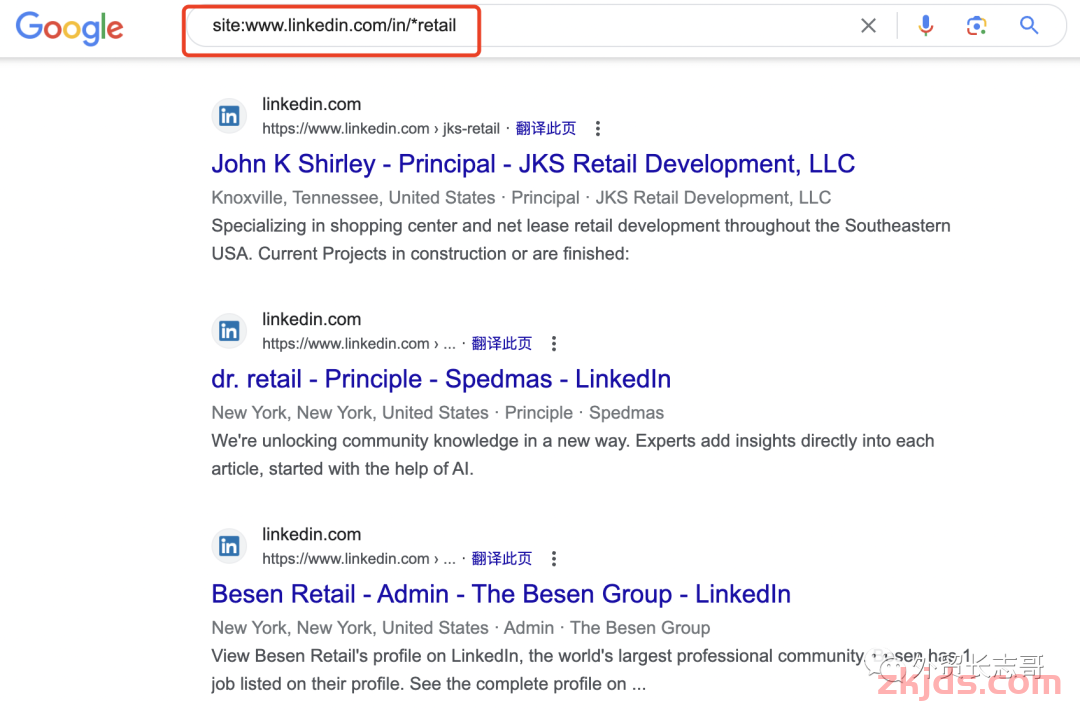Image resolution: width=1080 pixels, height=714 pixels.
Task: Open three-dot menu for Besen Retail result
Action: coord(554,558)
